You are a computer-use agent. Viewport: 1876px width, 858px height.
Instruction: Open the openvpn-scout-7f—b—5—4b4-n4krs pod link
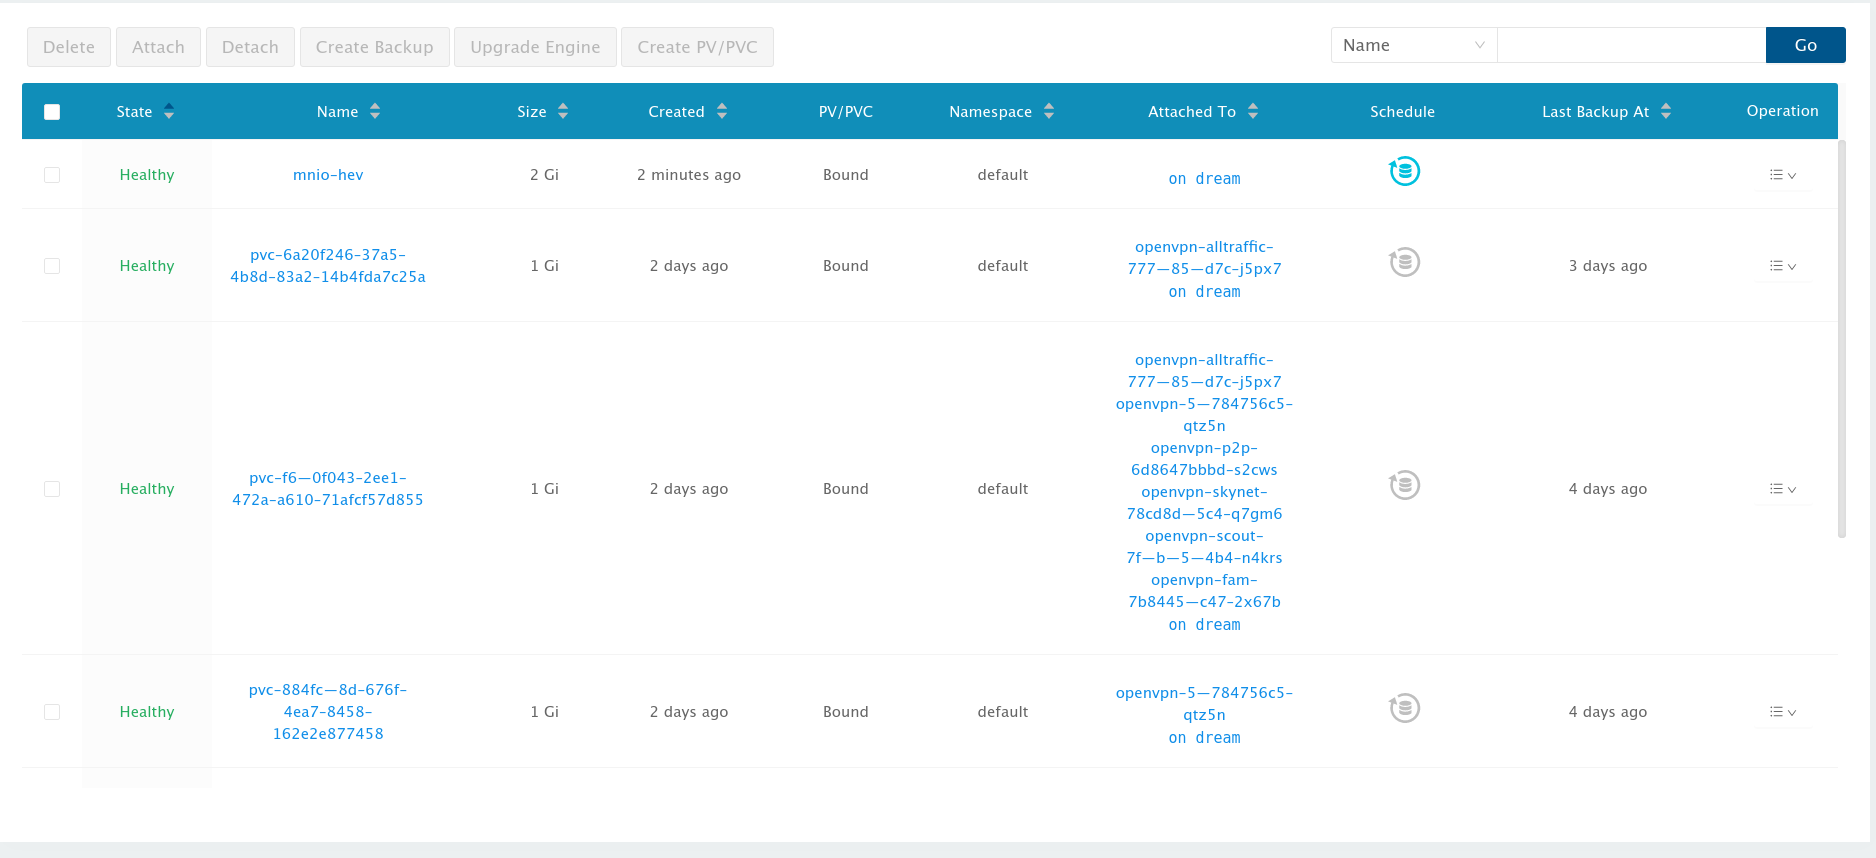[x=1204, y=547]
